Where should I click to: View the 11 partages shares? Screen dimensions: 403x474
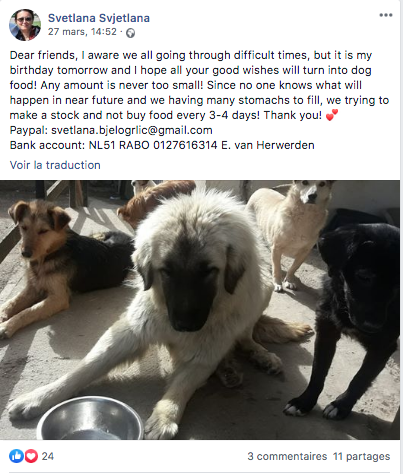(x=361, y=456)
